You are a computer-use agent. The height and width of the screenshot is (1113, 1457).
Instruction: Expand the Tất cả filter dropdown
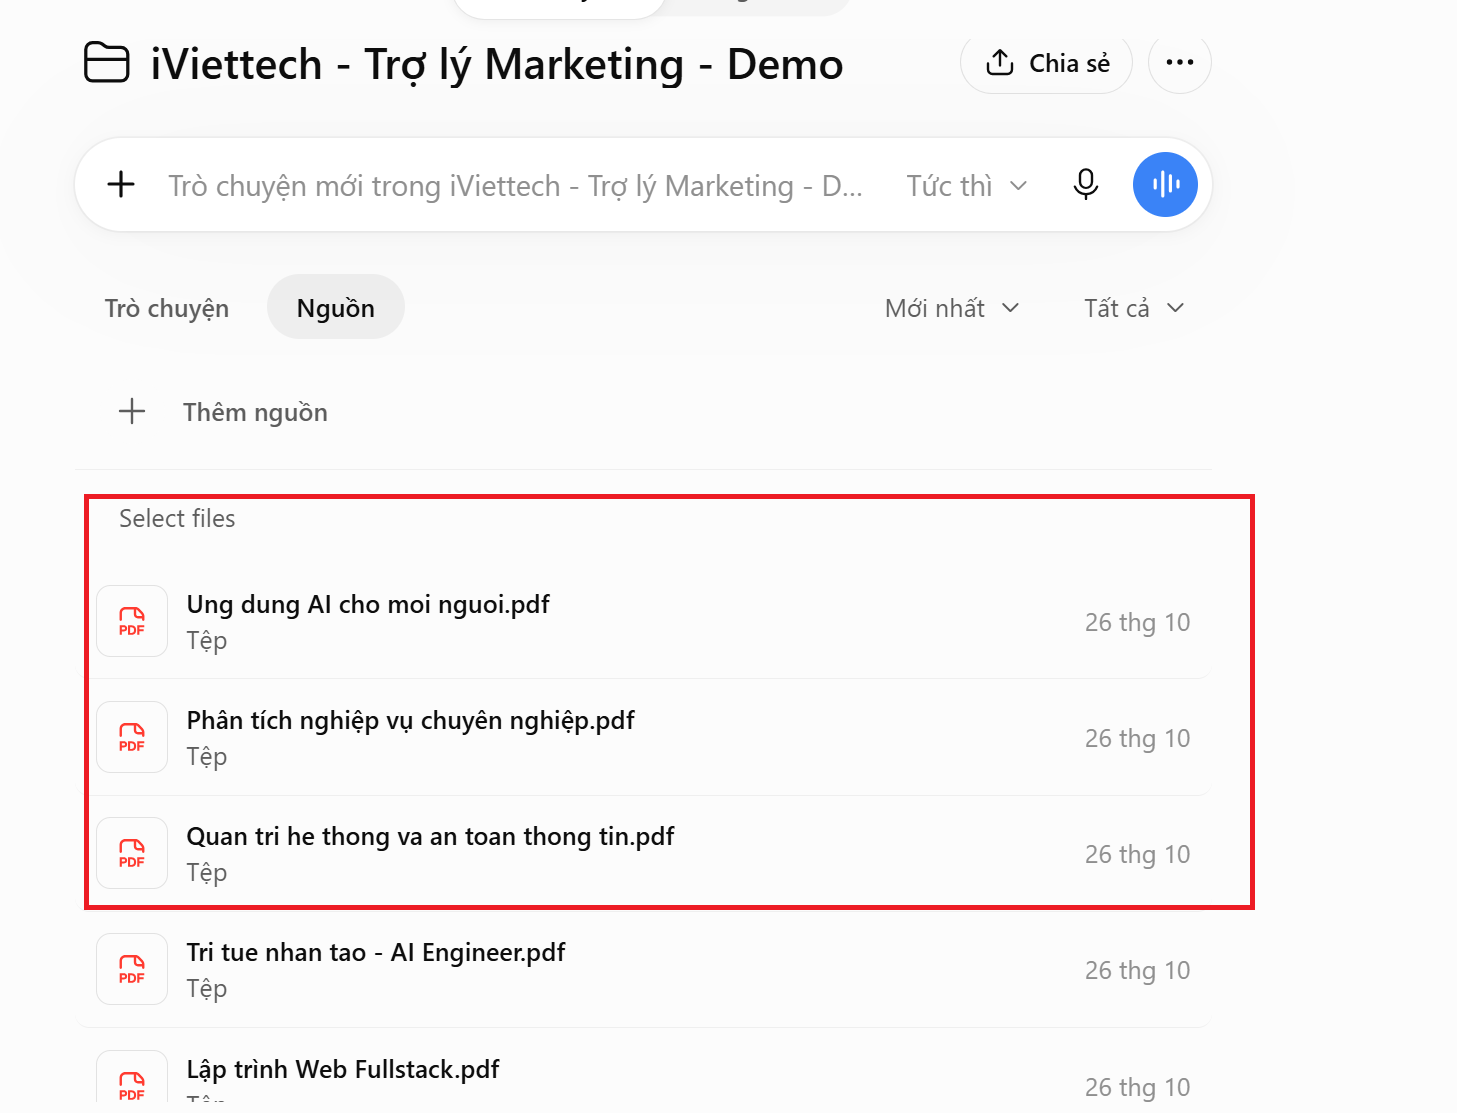click(1134, 308)
